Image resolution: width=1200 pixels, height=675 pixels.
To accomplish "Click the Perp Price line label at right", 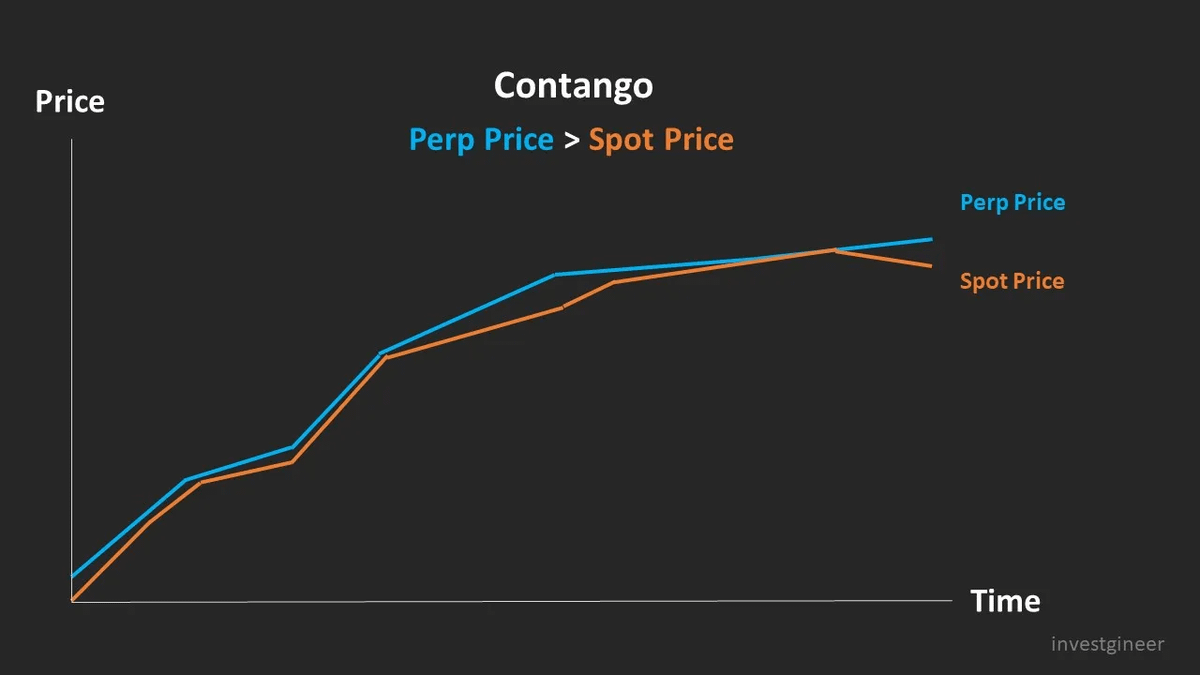I will (1012, 203).
